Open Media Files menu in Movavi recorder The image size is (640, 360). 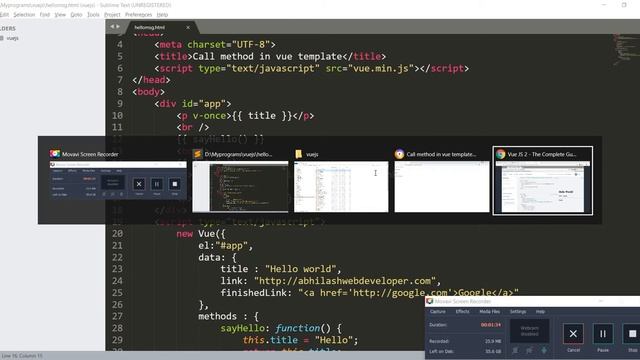489,311
